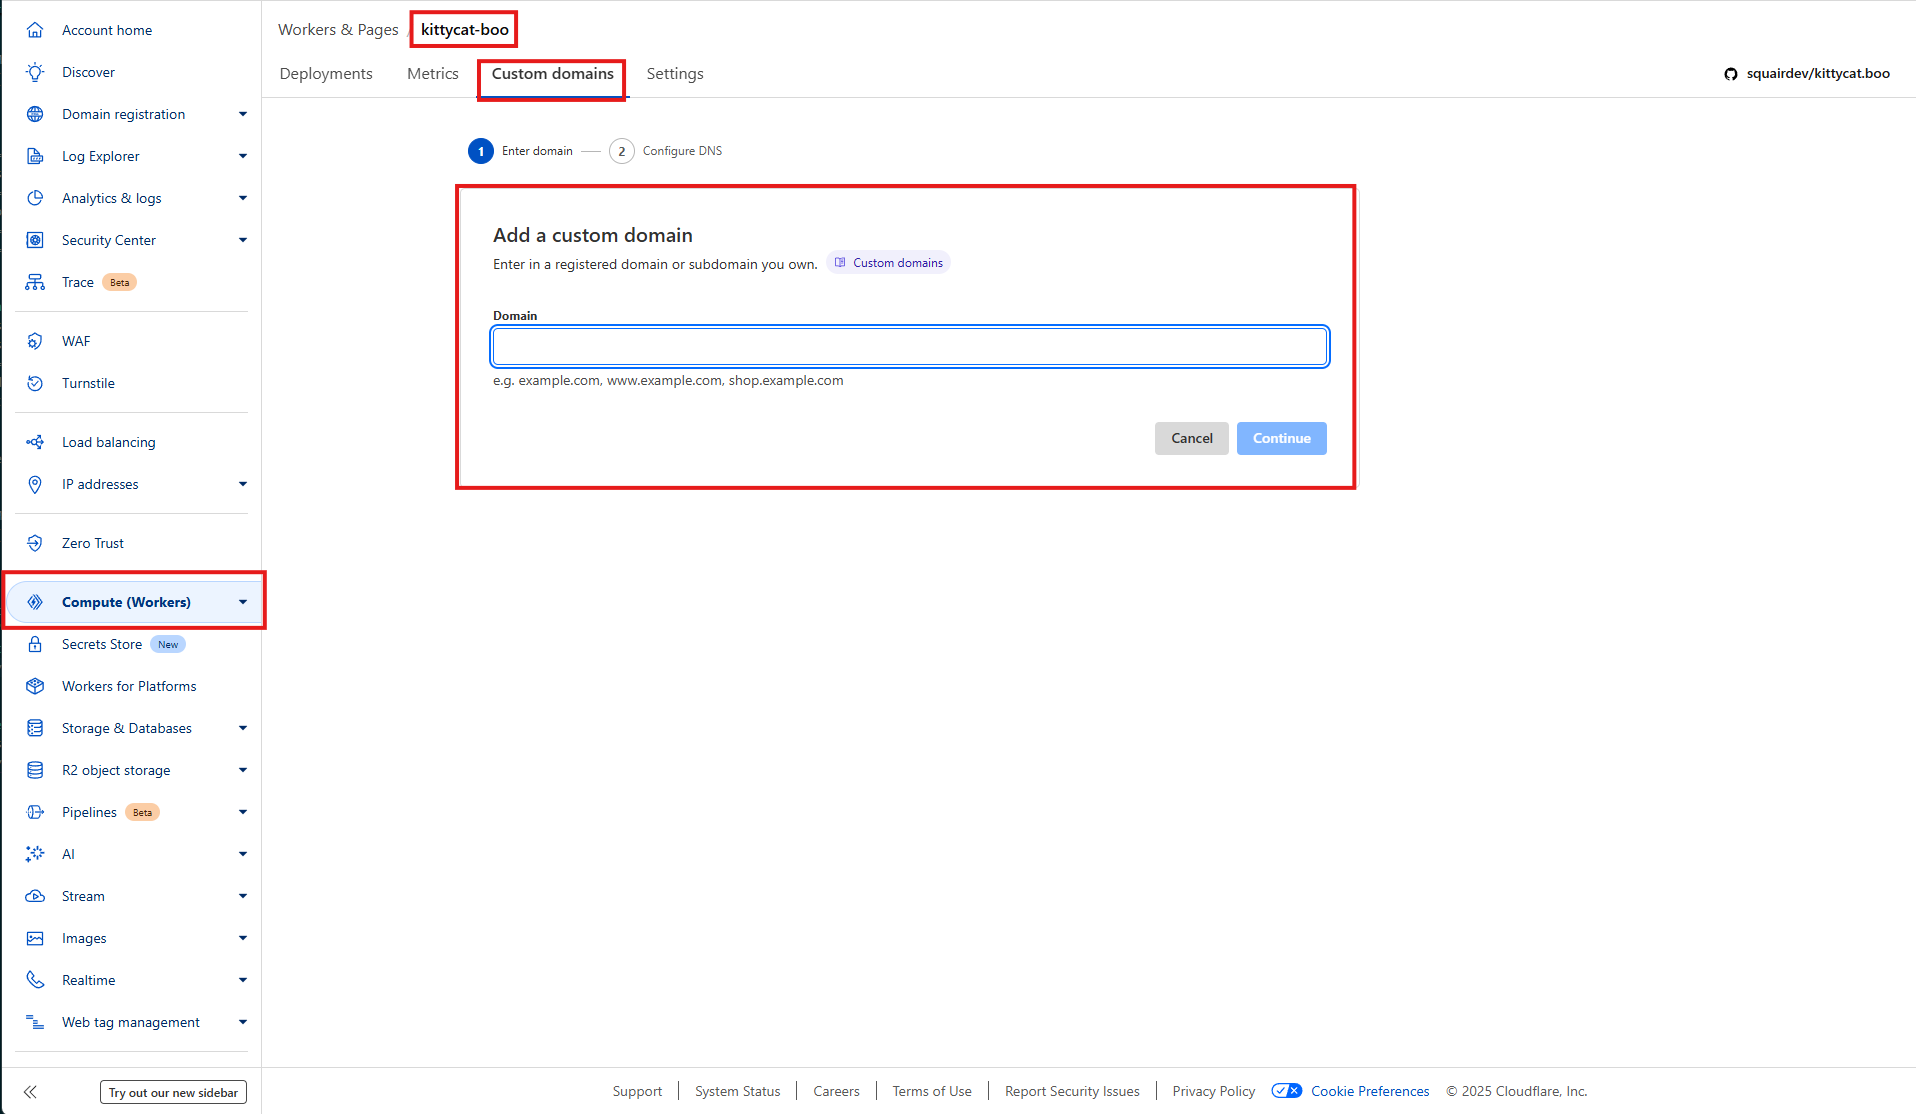Select the Turnstile icon
The width and height of the screenshot is (1916, 1114).
35,383
